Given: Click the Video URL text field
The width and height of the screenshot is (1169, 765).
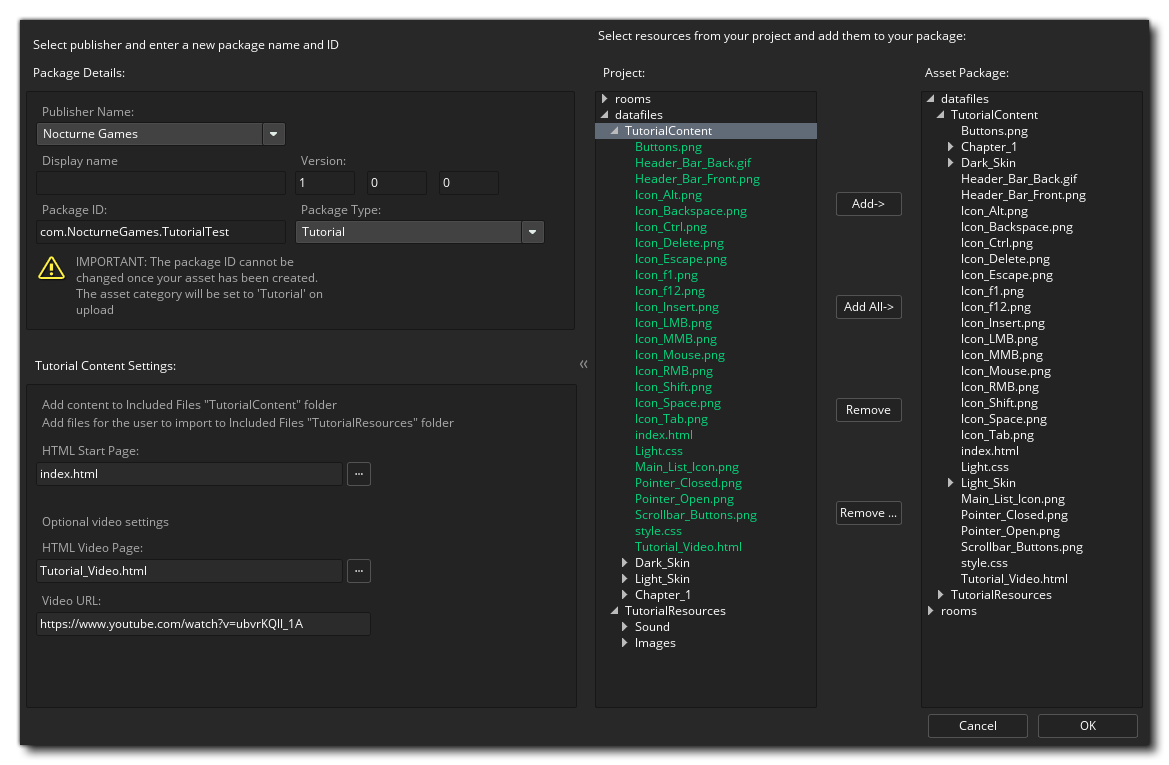Looking at the screenshot, I should [x=203, y=624].
